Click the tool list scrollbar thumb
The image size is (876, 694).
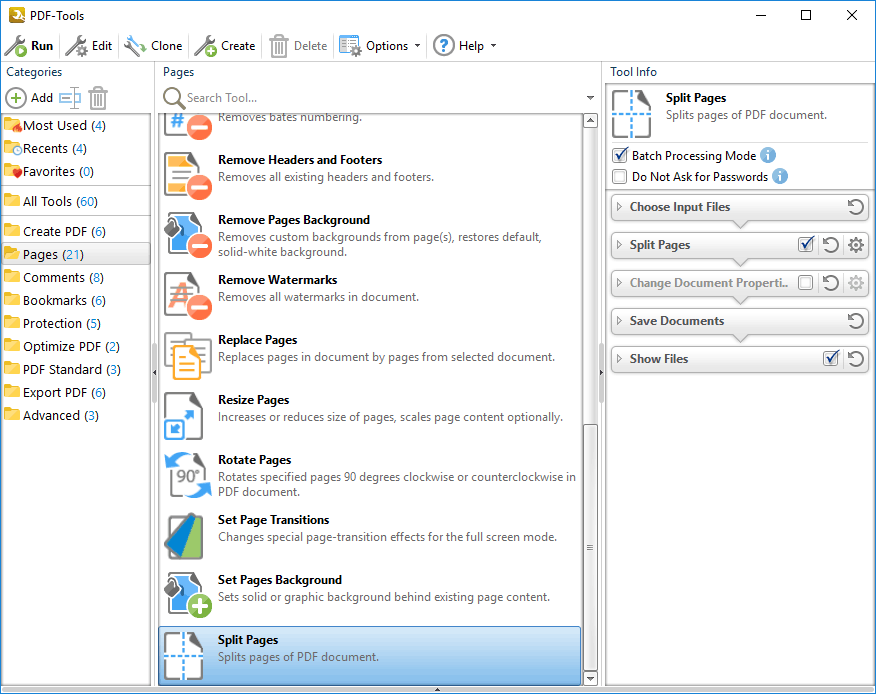click(591, 547)
